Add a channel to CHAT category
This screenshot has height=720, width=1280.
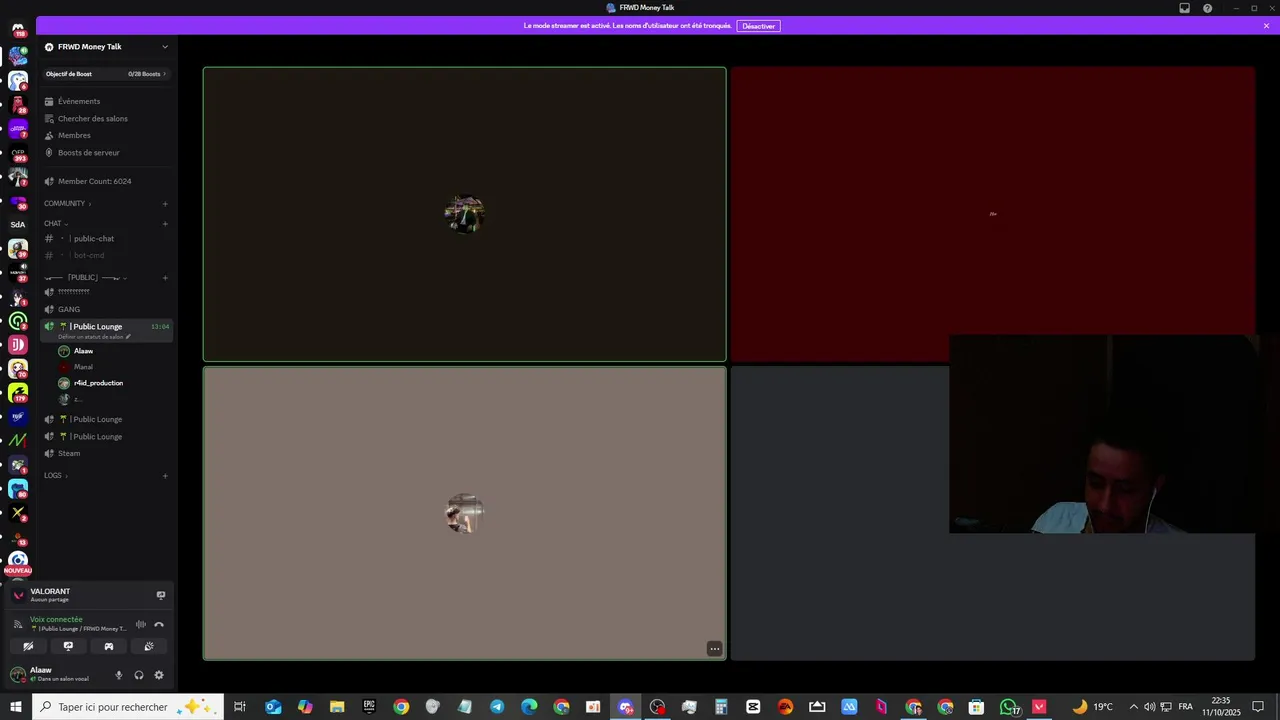[x=165, y=223]
